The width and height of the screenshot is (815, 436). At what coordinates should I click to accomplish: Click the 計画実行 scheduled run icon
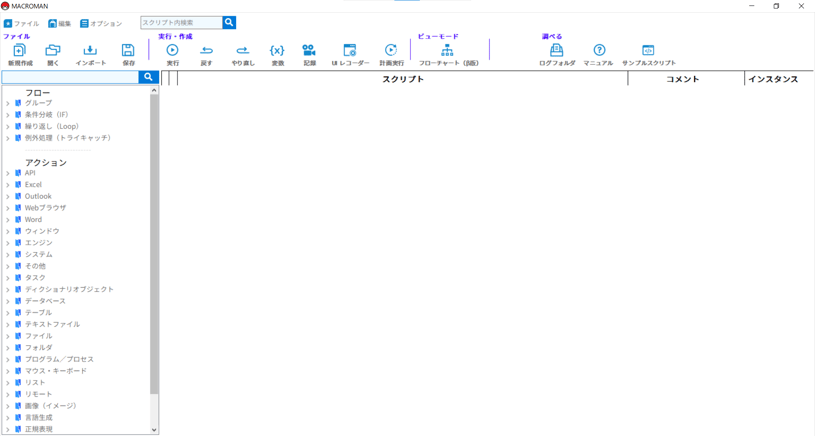[391, 50]
